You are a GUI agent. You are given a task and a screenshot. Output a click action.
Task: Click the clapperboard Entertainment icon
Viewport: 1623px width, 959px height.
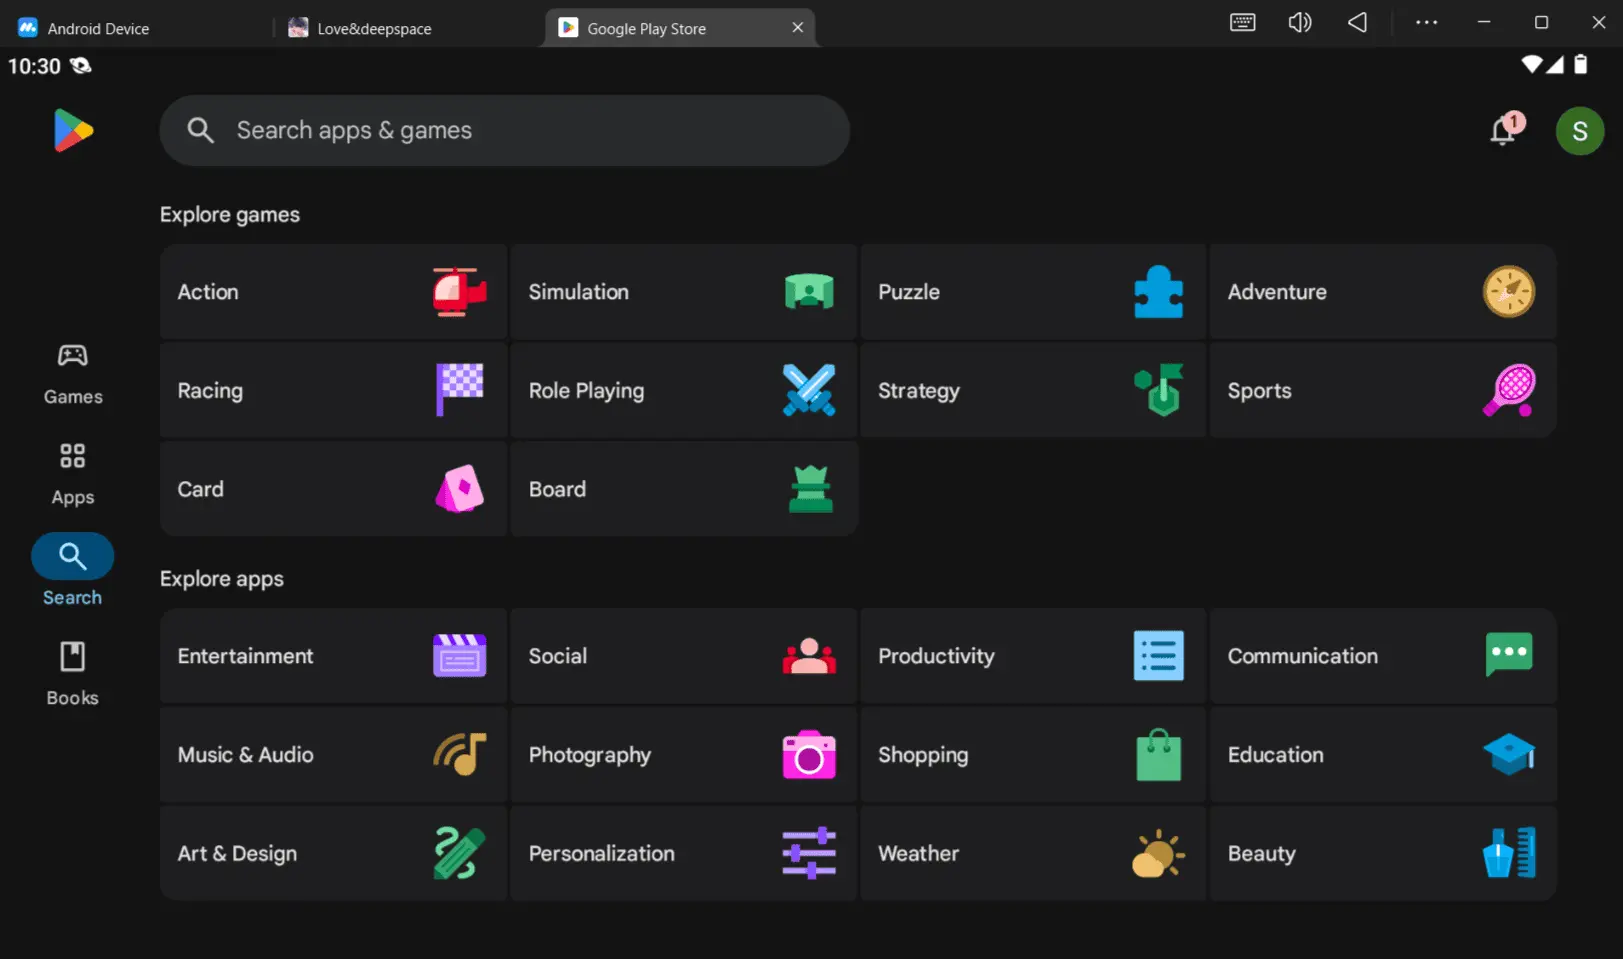click(x=459, y=656)
